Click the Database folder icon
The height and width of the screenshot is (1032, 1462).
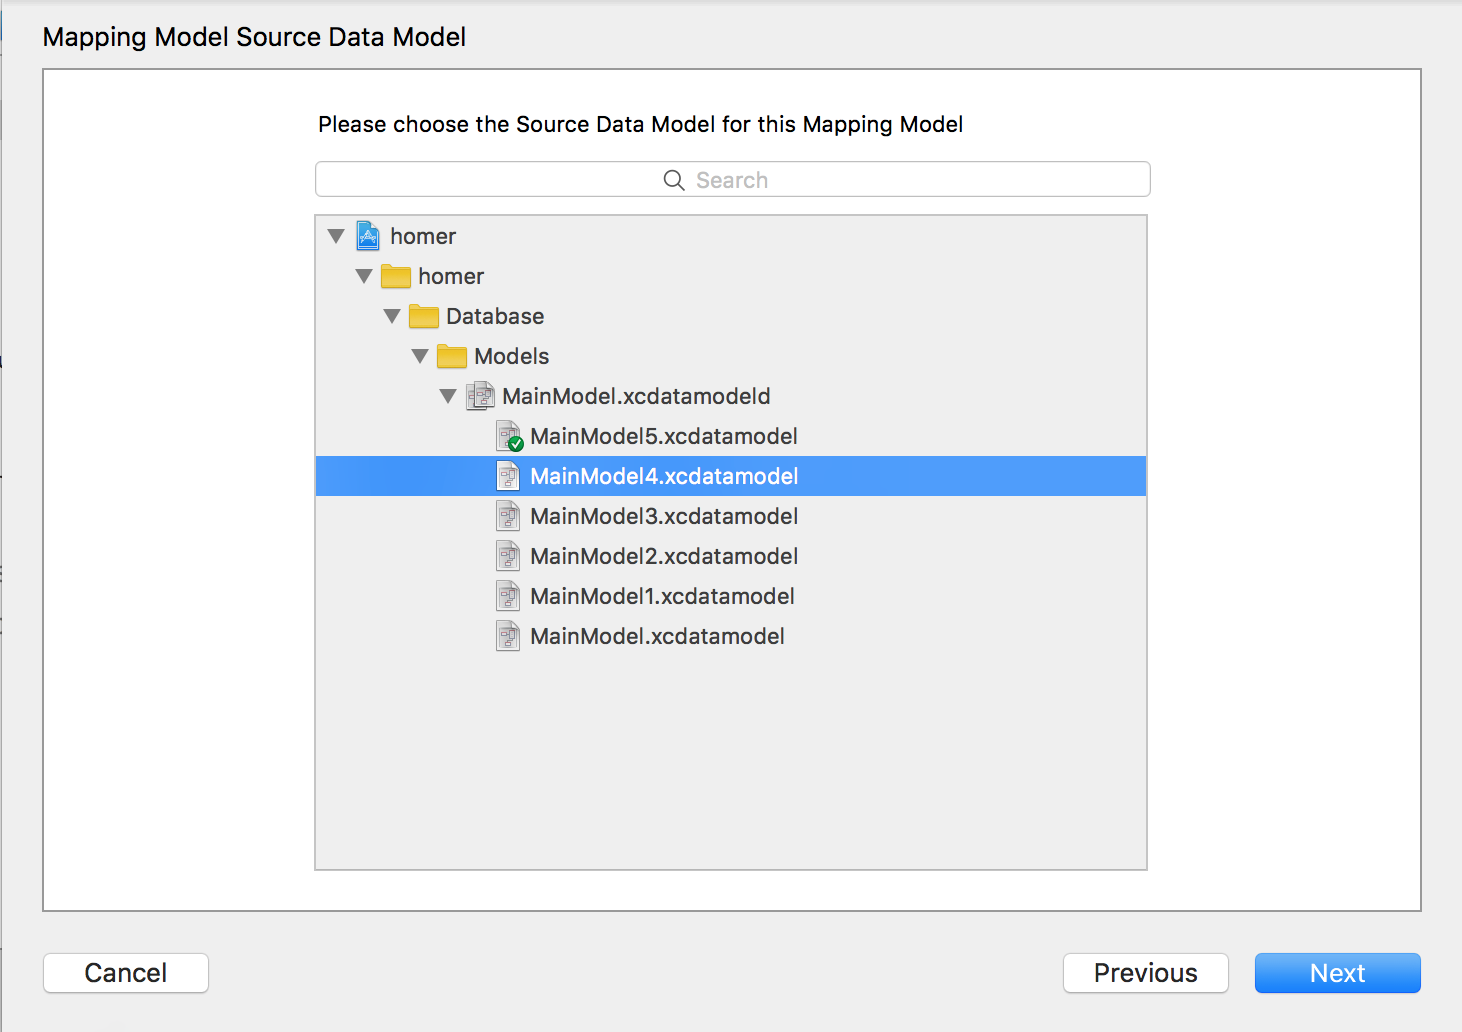pos(424,316)
